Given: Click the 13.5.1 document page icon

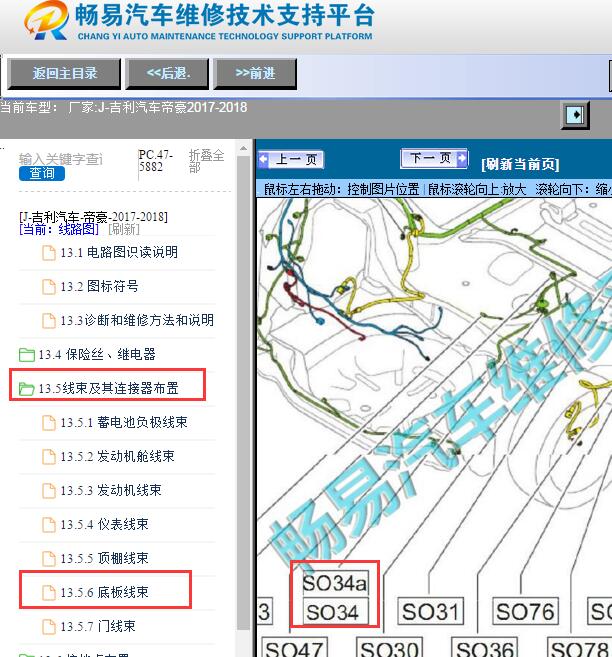Looking at the screenshot, I should (49, 423).
